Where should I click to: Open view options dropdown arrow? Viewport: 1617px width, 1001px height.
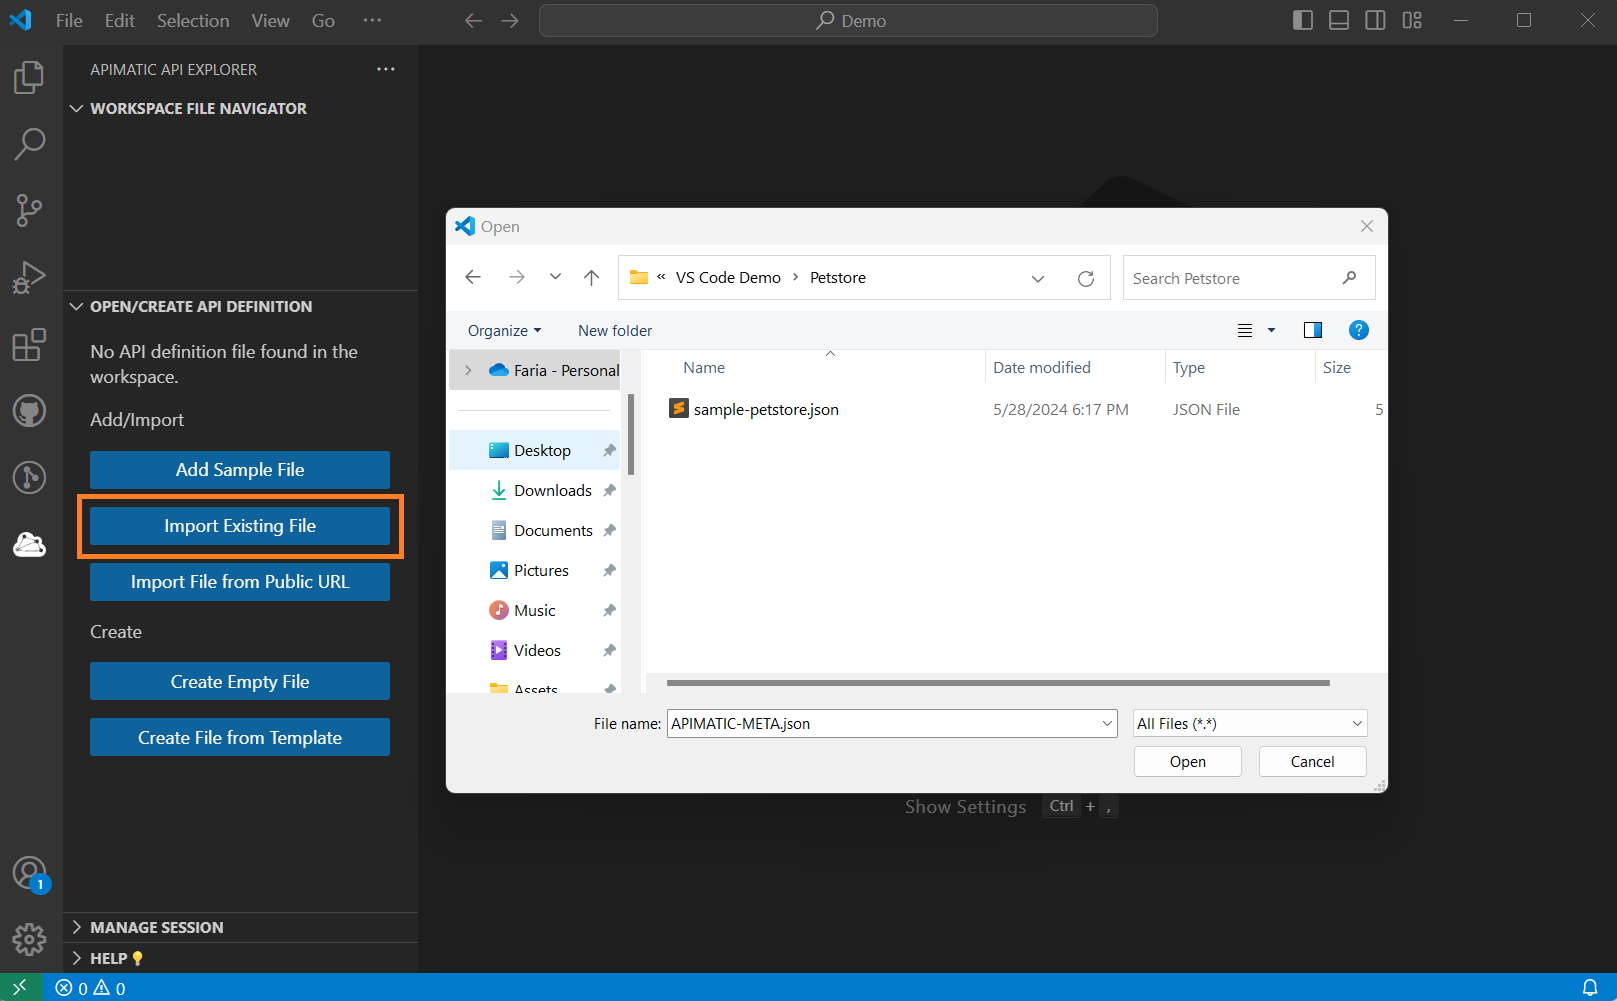click(1271, 330)
